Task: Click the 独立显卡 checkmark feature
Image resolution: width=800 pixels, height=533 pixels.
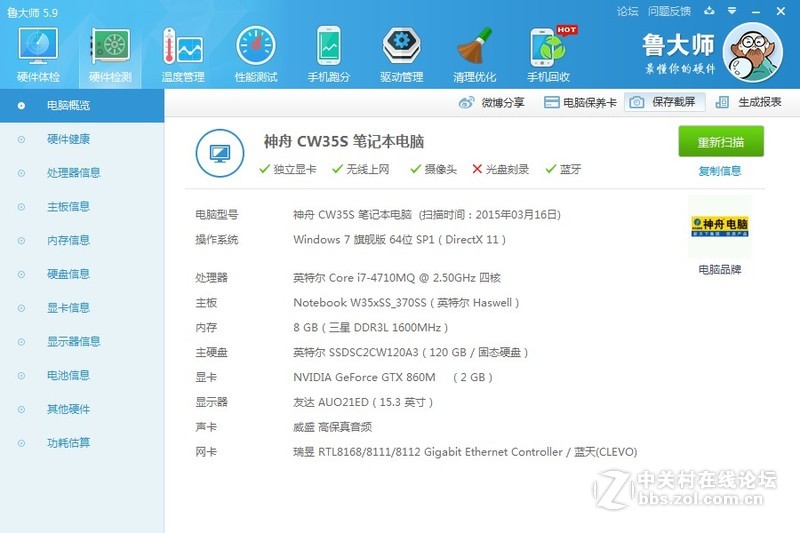Action: (x=288, y=169)
